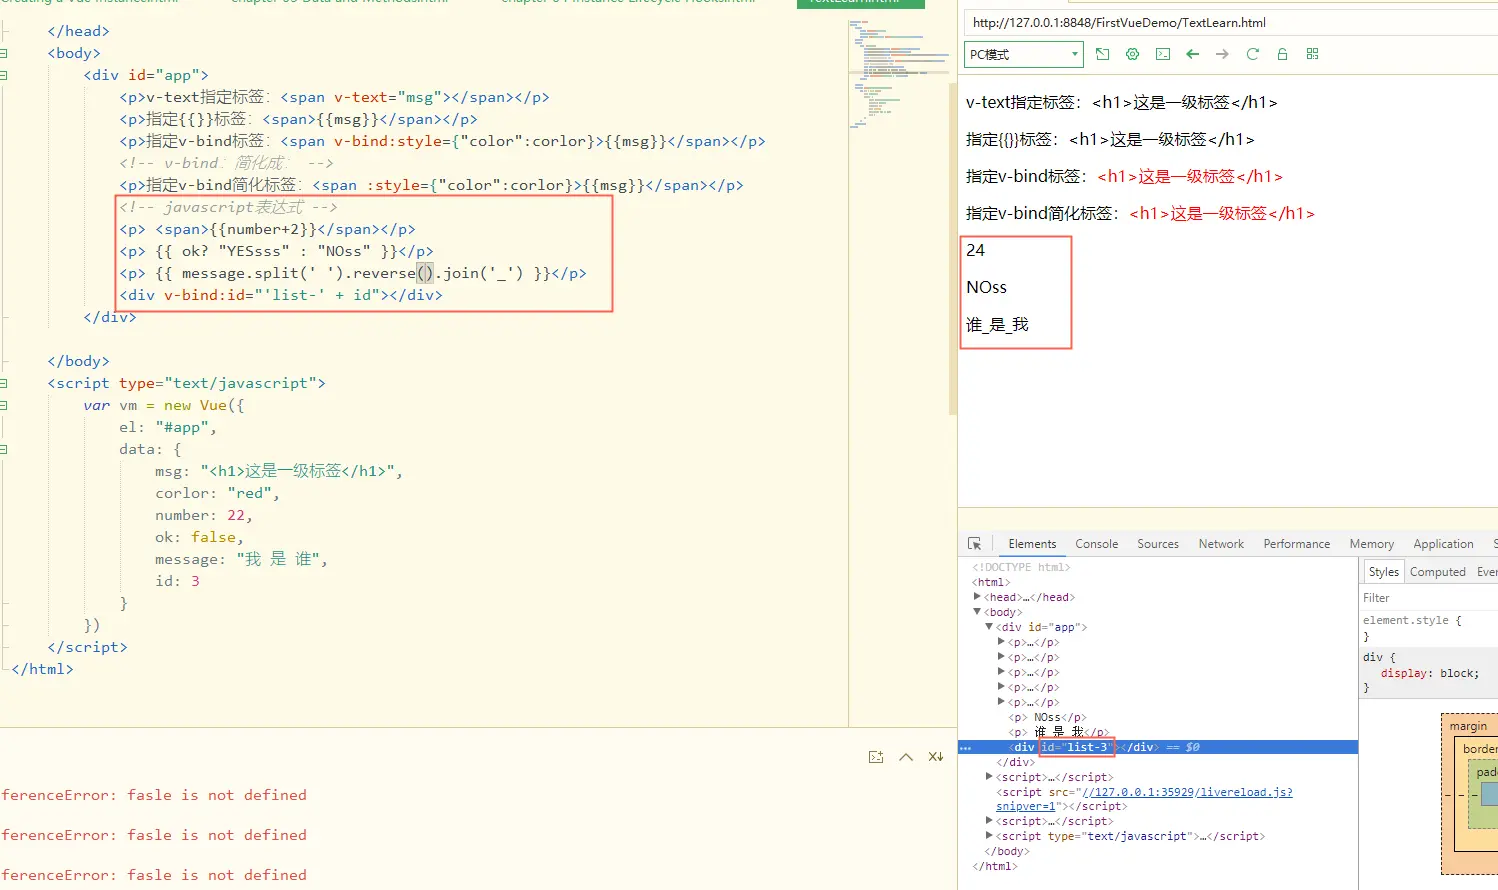Clear console output with X-arrow icon
1498x890 pixels.
(936, 757)
